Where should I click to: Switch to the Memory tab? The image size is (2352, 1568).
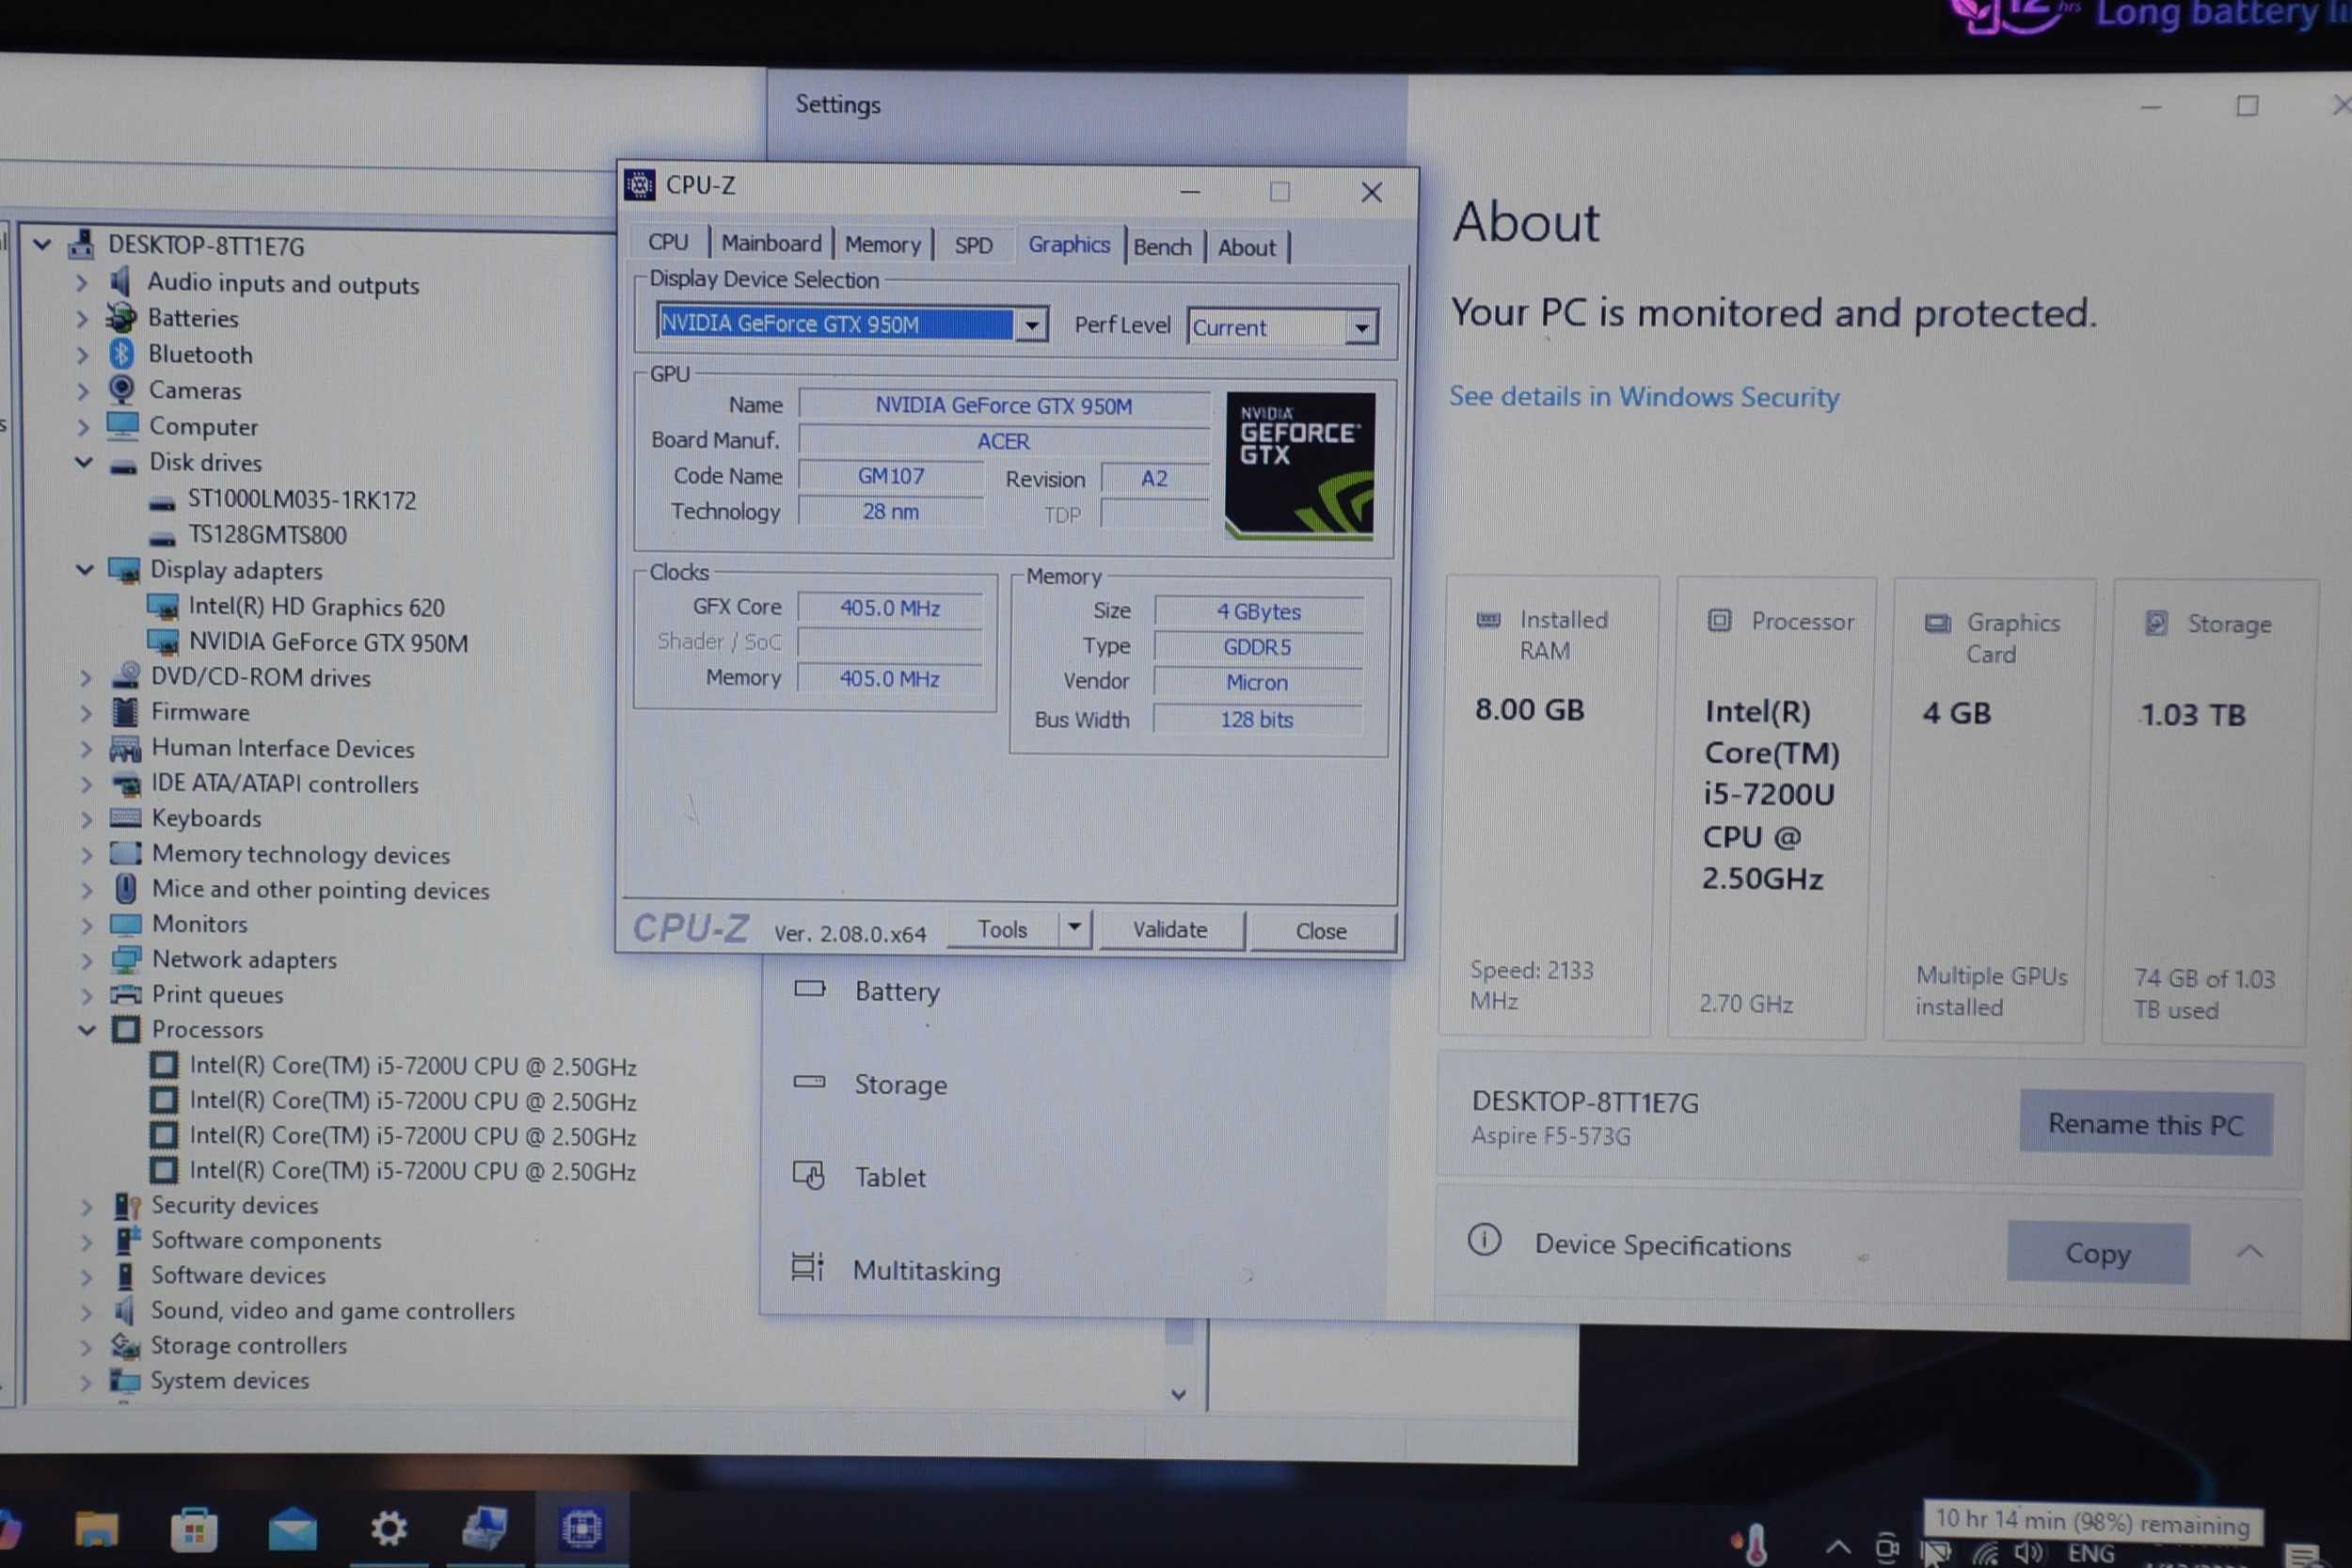[x=882, y=244]
